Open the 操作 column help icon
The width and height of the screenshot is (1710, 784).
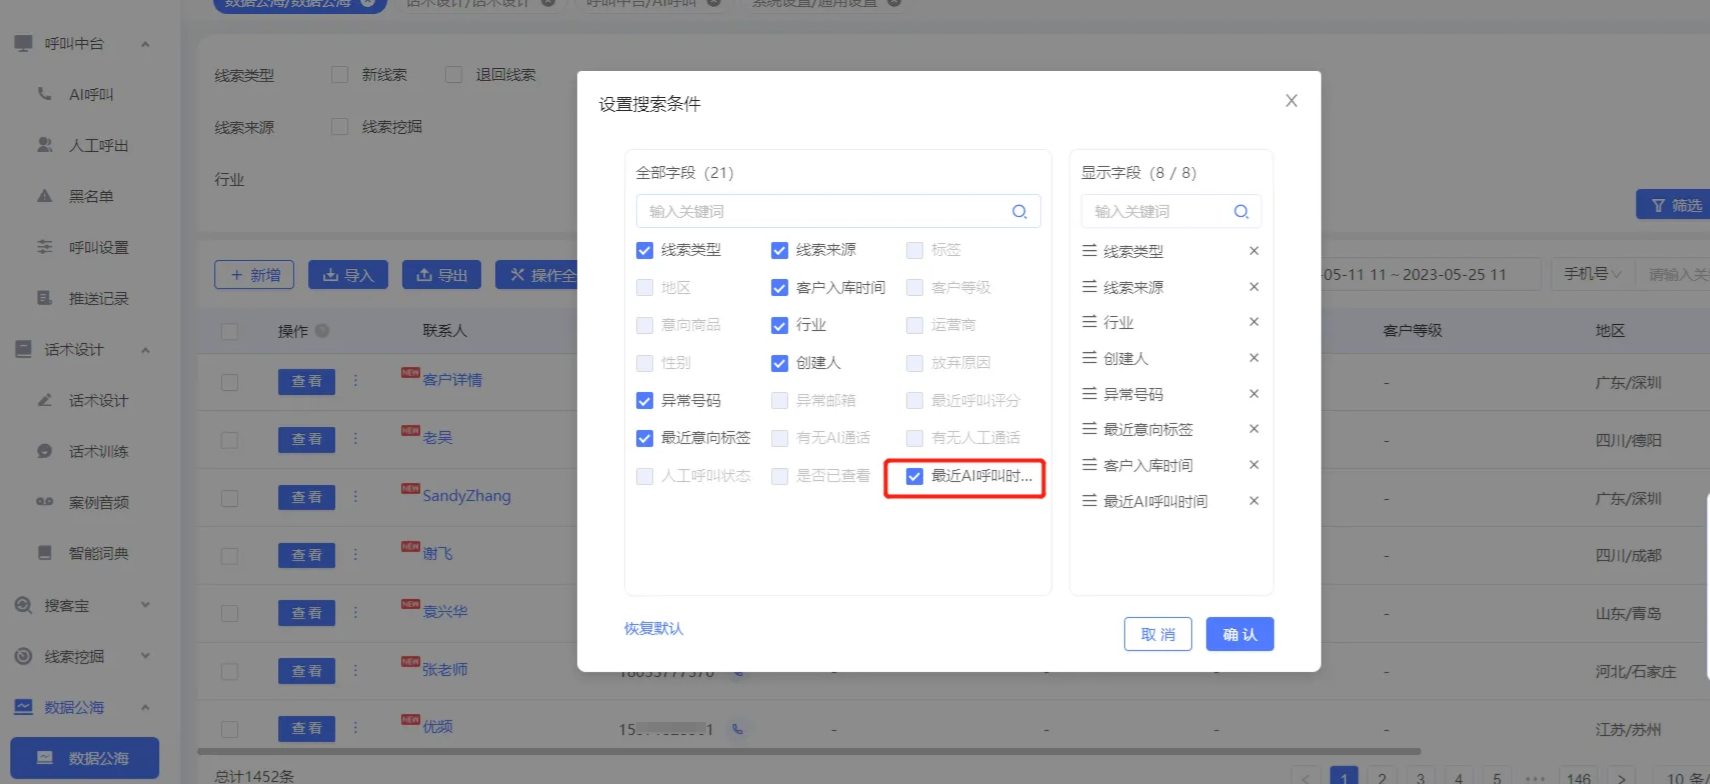click(x=322, y=331)
